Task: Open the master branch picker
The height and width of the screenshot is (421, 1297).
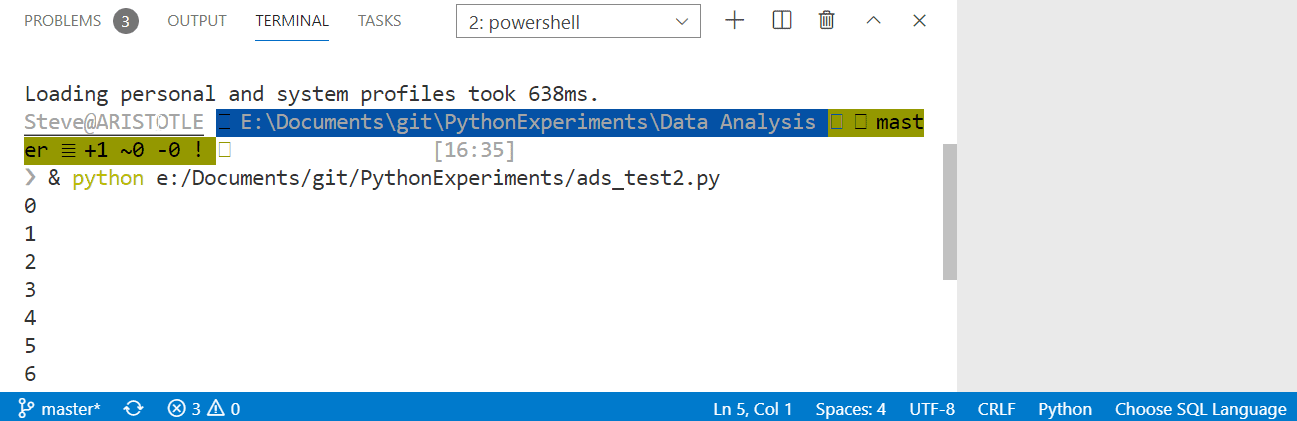Action: (59, 408)
